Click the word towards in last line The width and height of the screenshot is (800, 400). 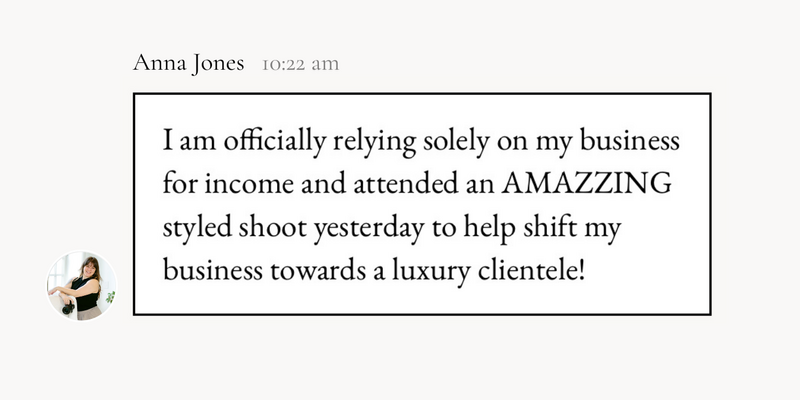click(x=318, y=272)
